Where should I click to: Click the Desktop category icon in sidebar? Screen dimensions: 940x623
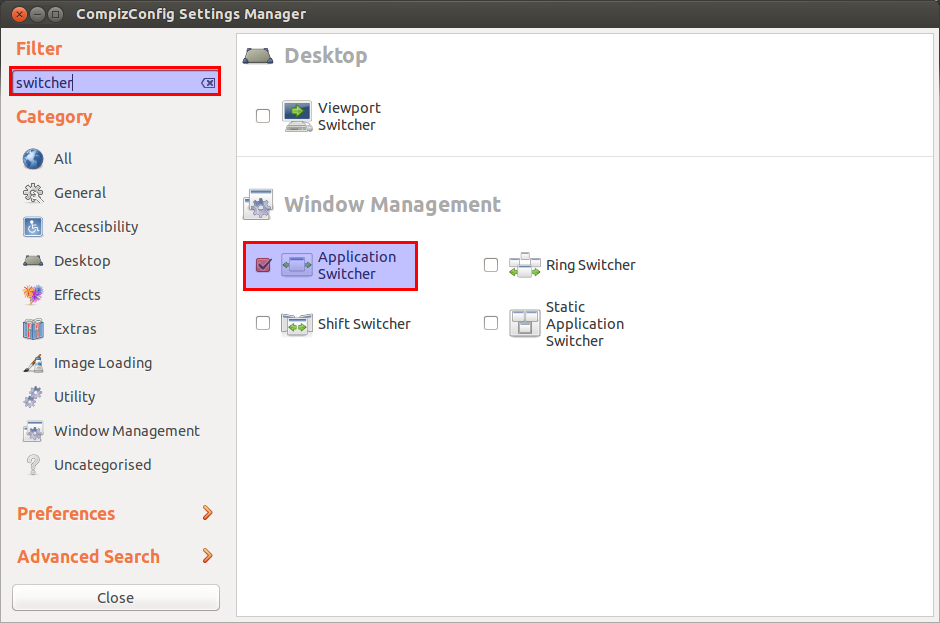click(33, 261)
